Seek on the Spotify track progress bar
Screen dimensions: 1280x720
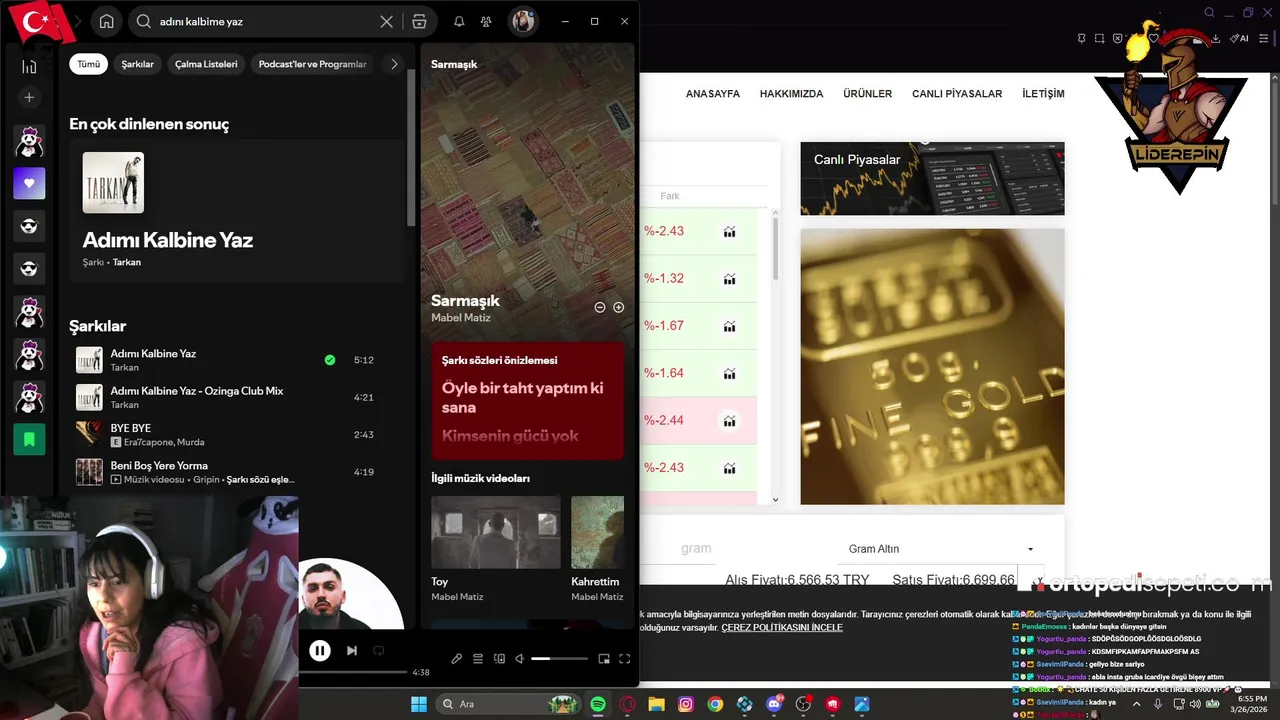click(x=353, y=672)
